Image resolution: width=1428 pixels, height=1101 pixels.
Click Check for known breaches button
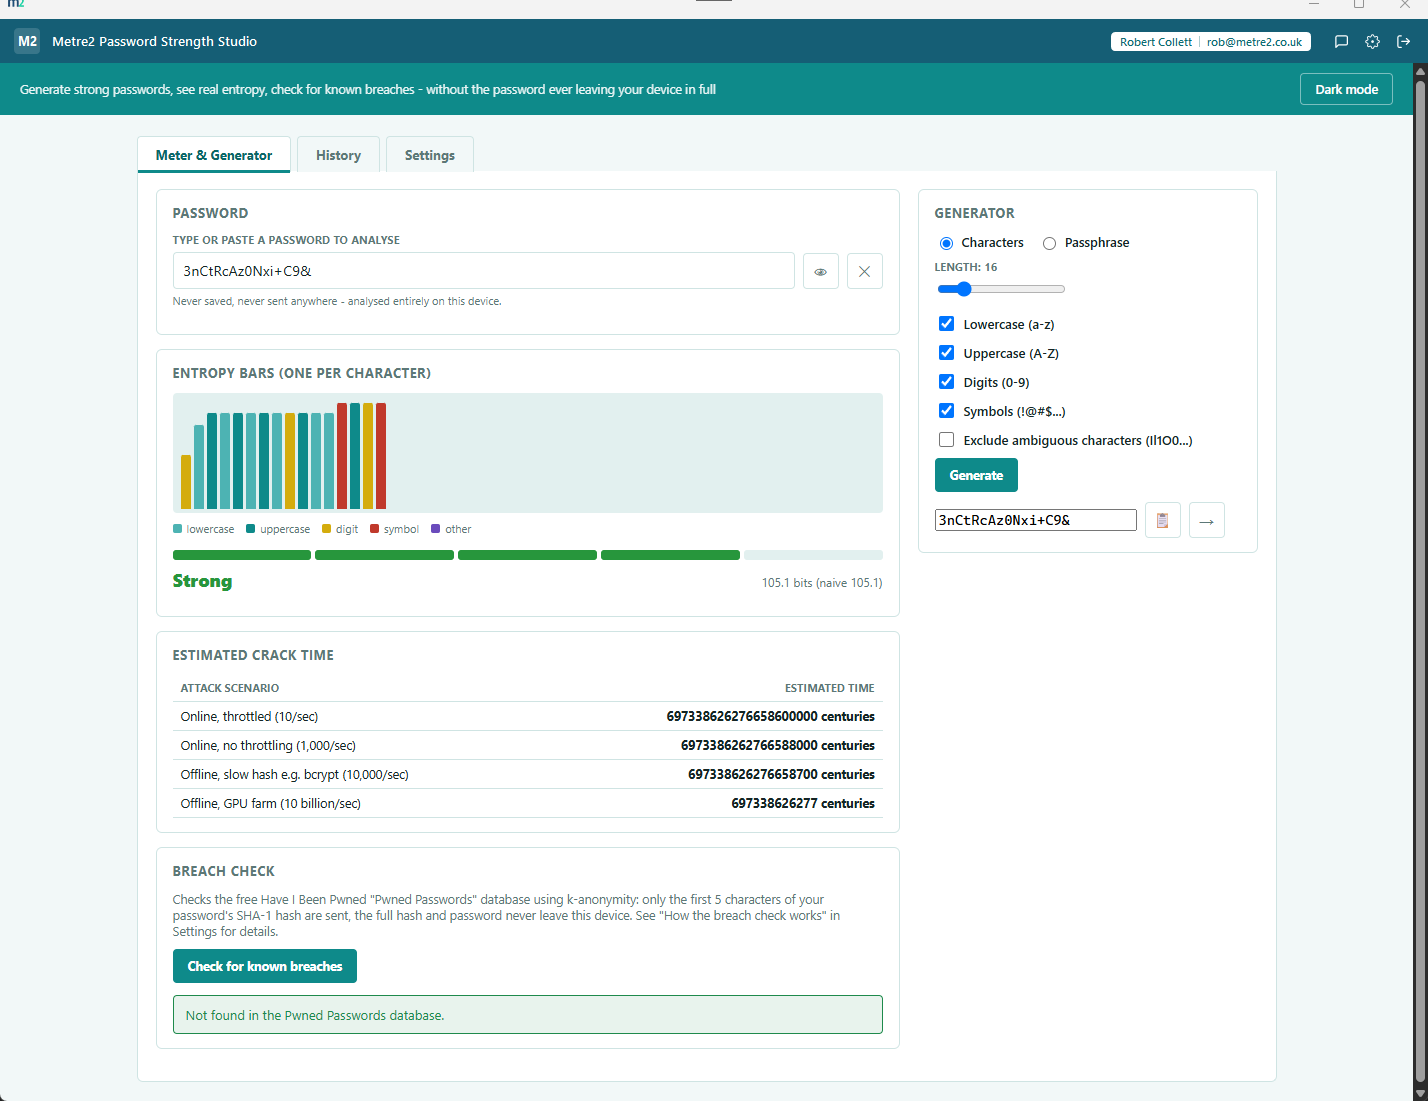click(265, 966)
